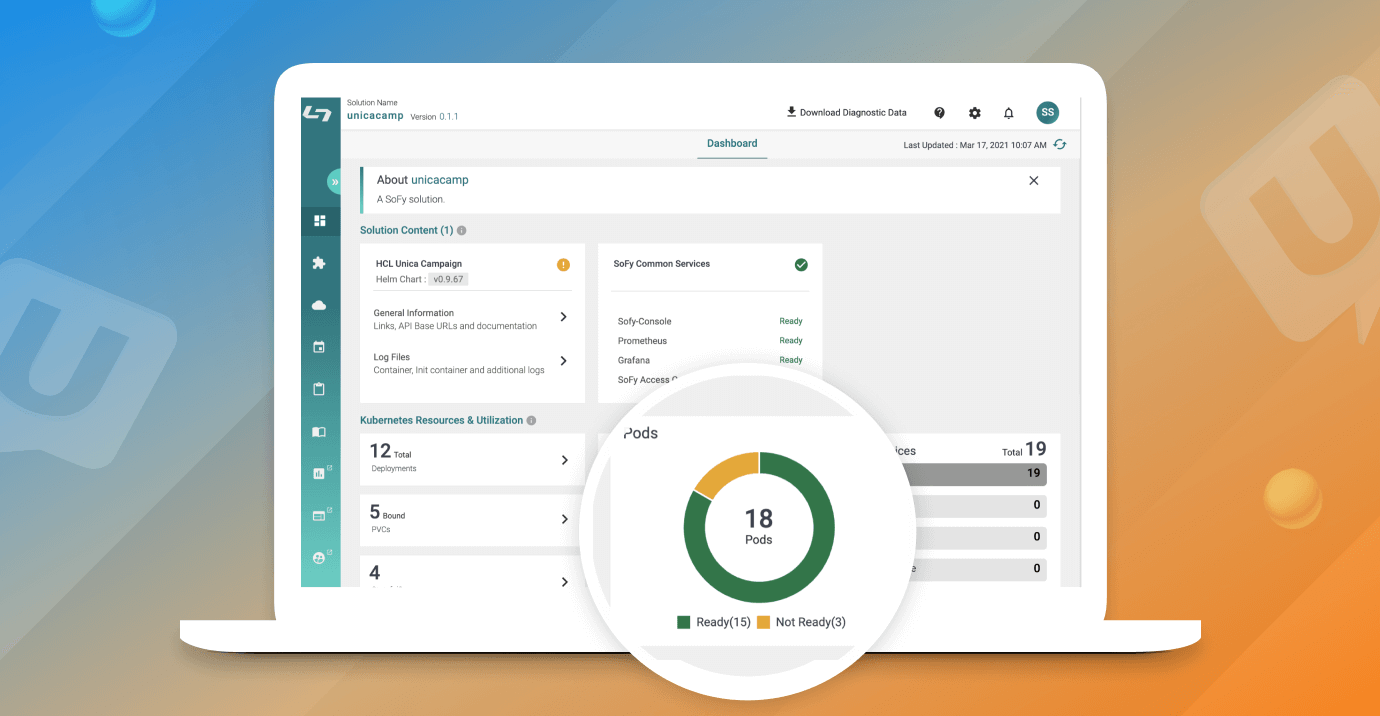
Task: Open the clipboard icon in the sidebar
Action: point(319,389)
